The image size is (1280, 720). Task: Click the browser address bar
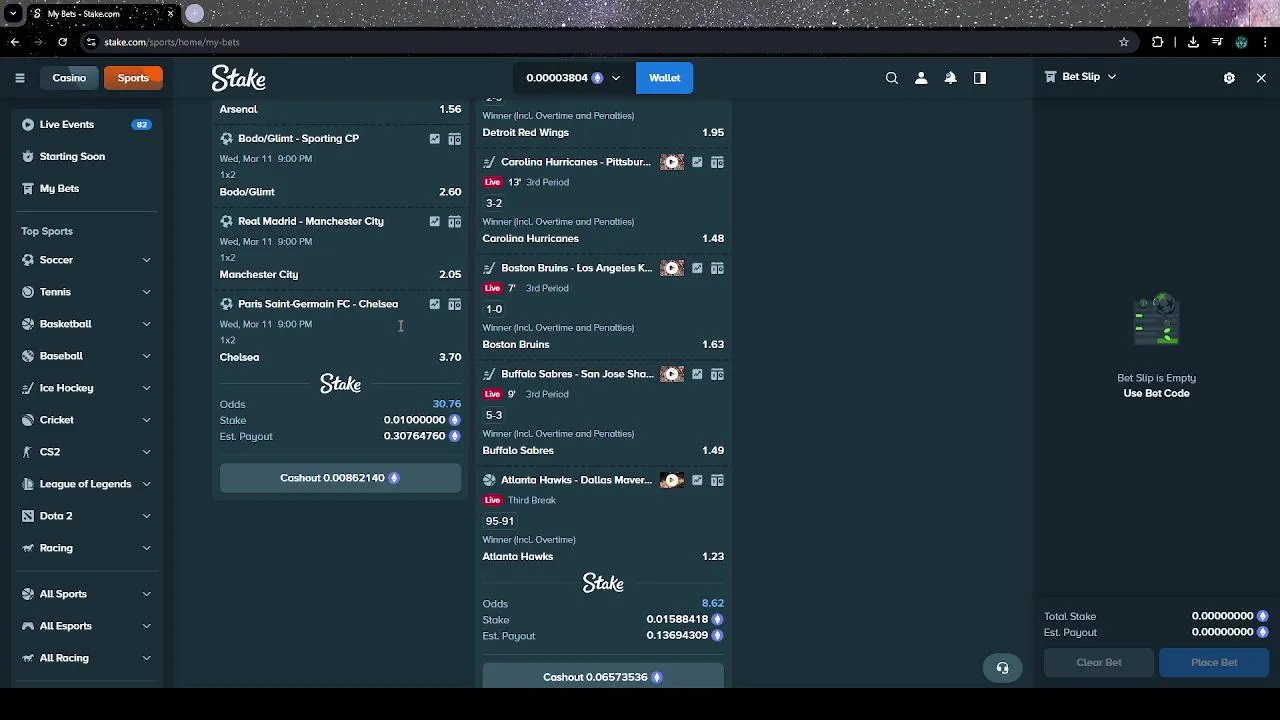pyautogui.click(x=600, y=42)
